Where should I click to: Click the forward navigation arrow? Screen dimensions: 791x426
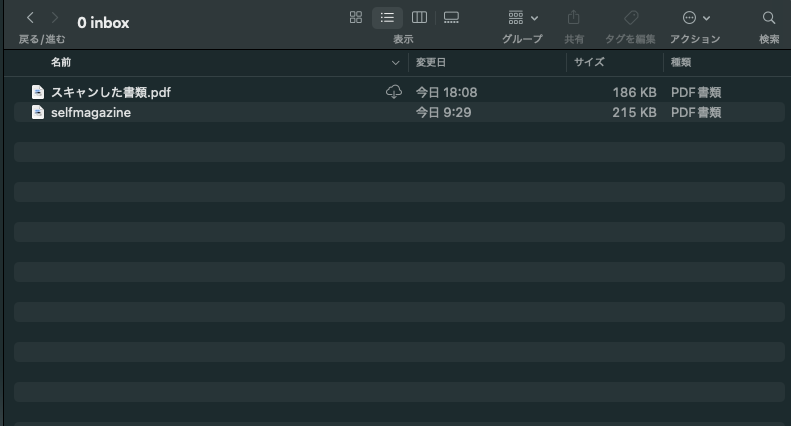point(55,19)
